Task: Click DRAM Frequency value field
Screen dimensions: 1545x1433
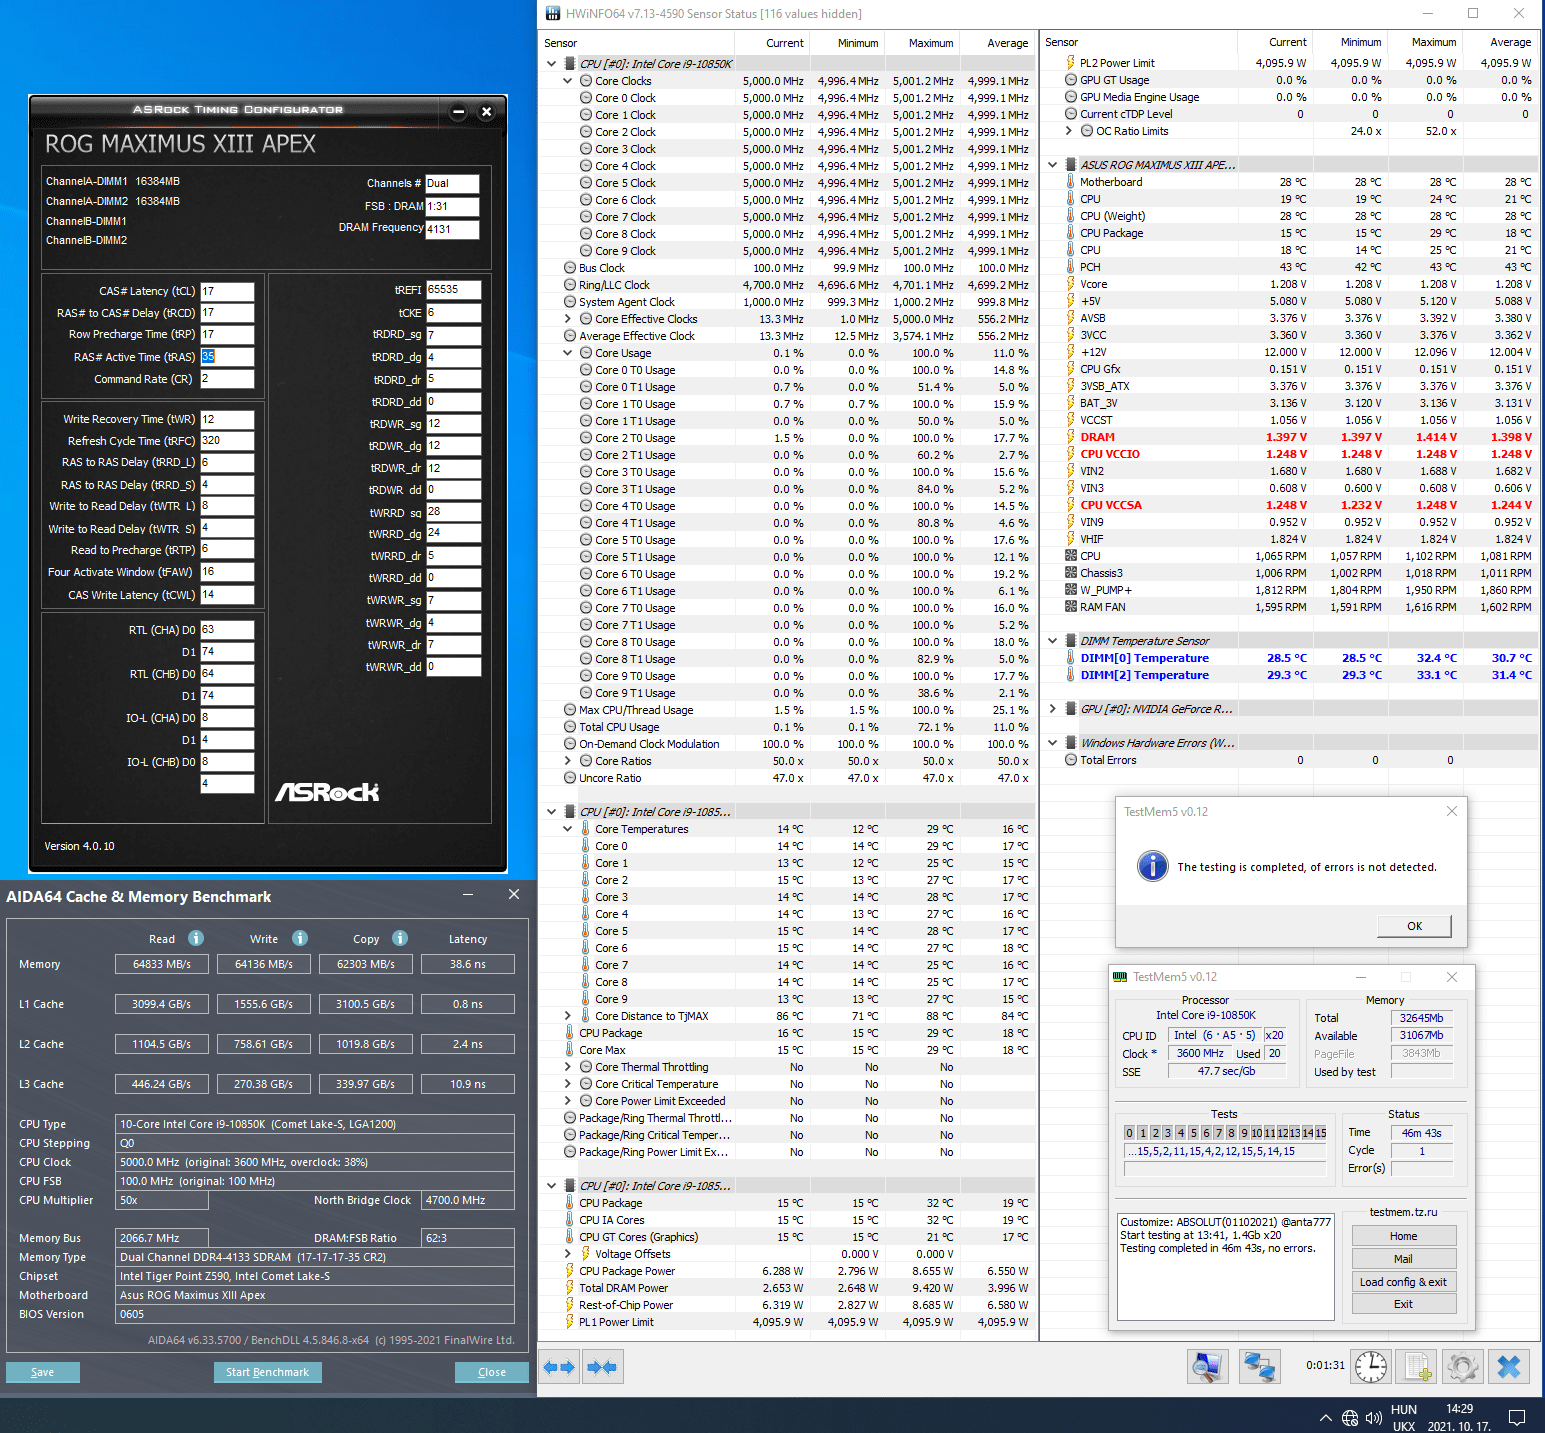Action: pyautogui.click(x=452, y=229)
